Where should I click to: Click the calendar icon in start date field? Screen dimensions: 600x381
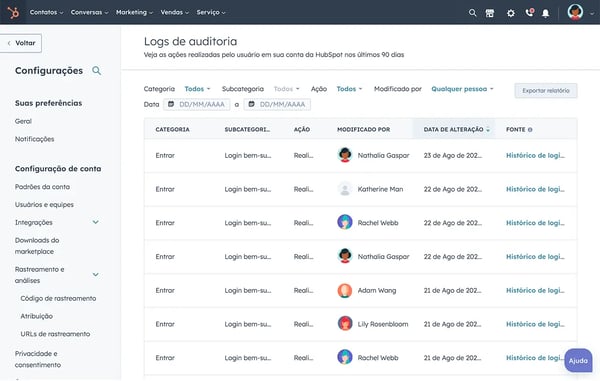(171, 104)
